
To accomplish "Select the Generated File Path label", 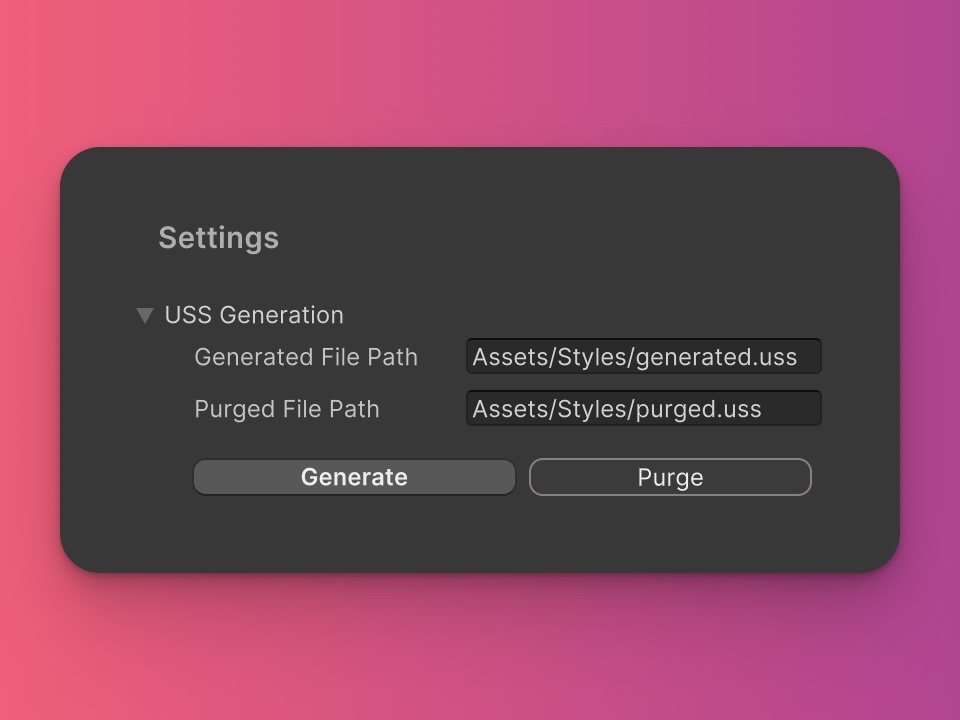I will click(x=306, y=357).
